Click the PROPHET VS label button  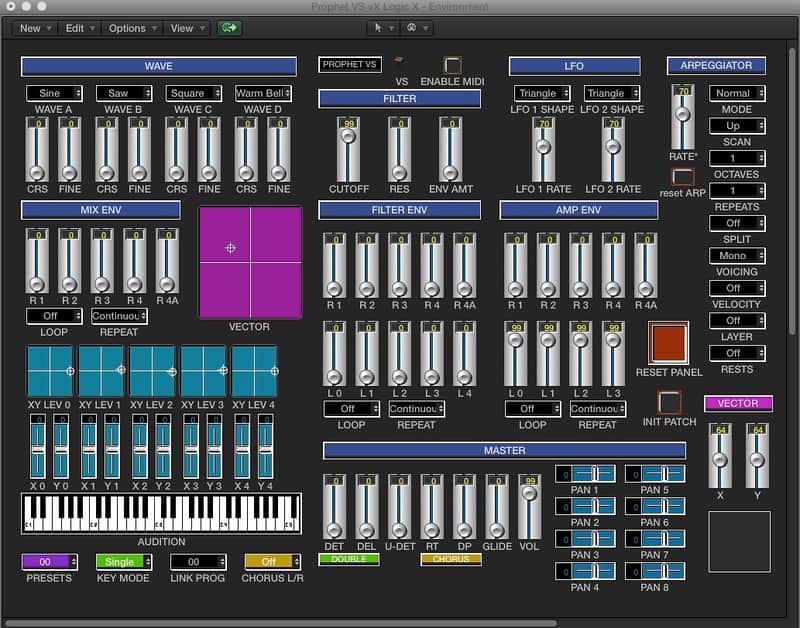point(349,64)
